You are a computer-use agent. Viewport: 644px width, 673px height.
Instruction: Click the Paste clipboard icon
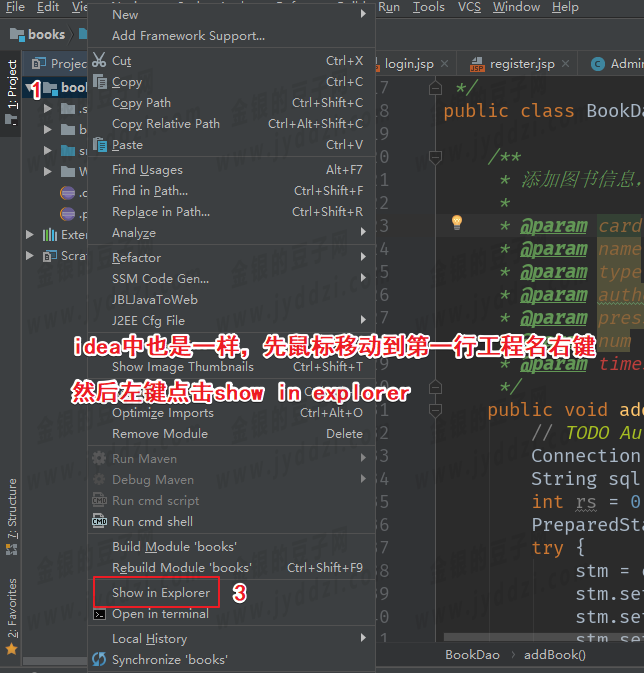100,145
